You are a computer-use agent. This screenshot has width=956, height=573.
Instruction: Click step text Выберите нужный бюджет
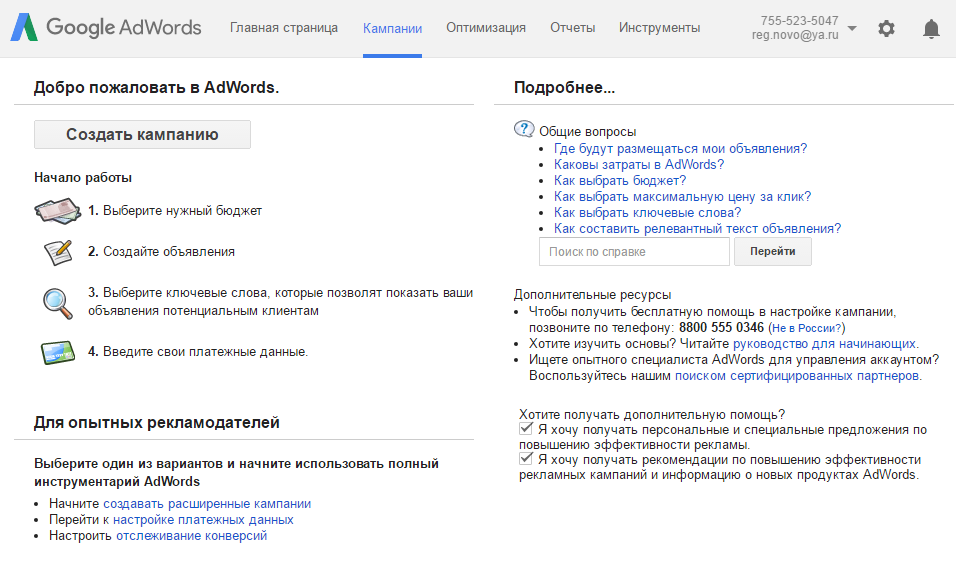(x=182, y=211)
